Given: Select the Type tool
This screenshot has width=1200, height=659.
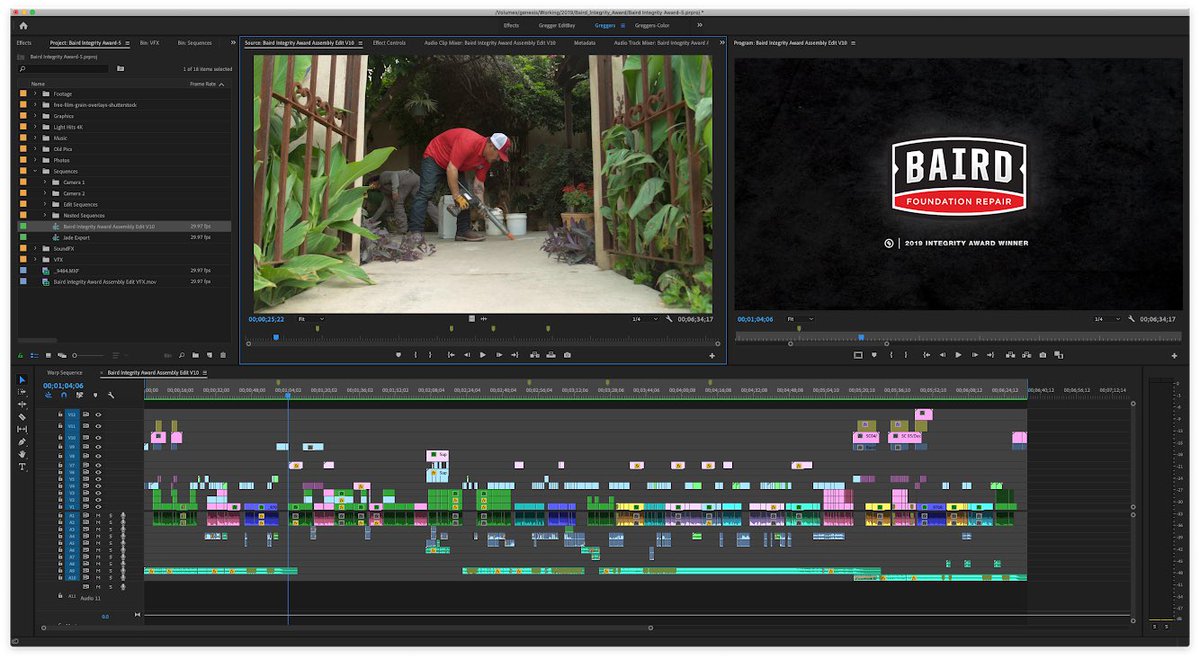Looking at the screenshot, I should point(22,466).
